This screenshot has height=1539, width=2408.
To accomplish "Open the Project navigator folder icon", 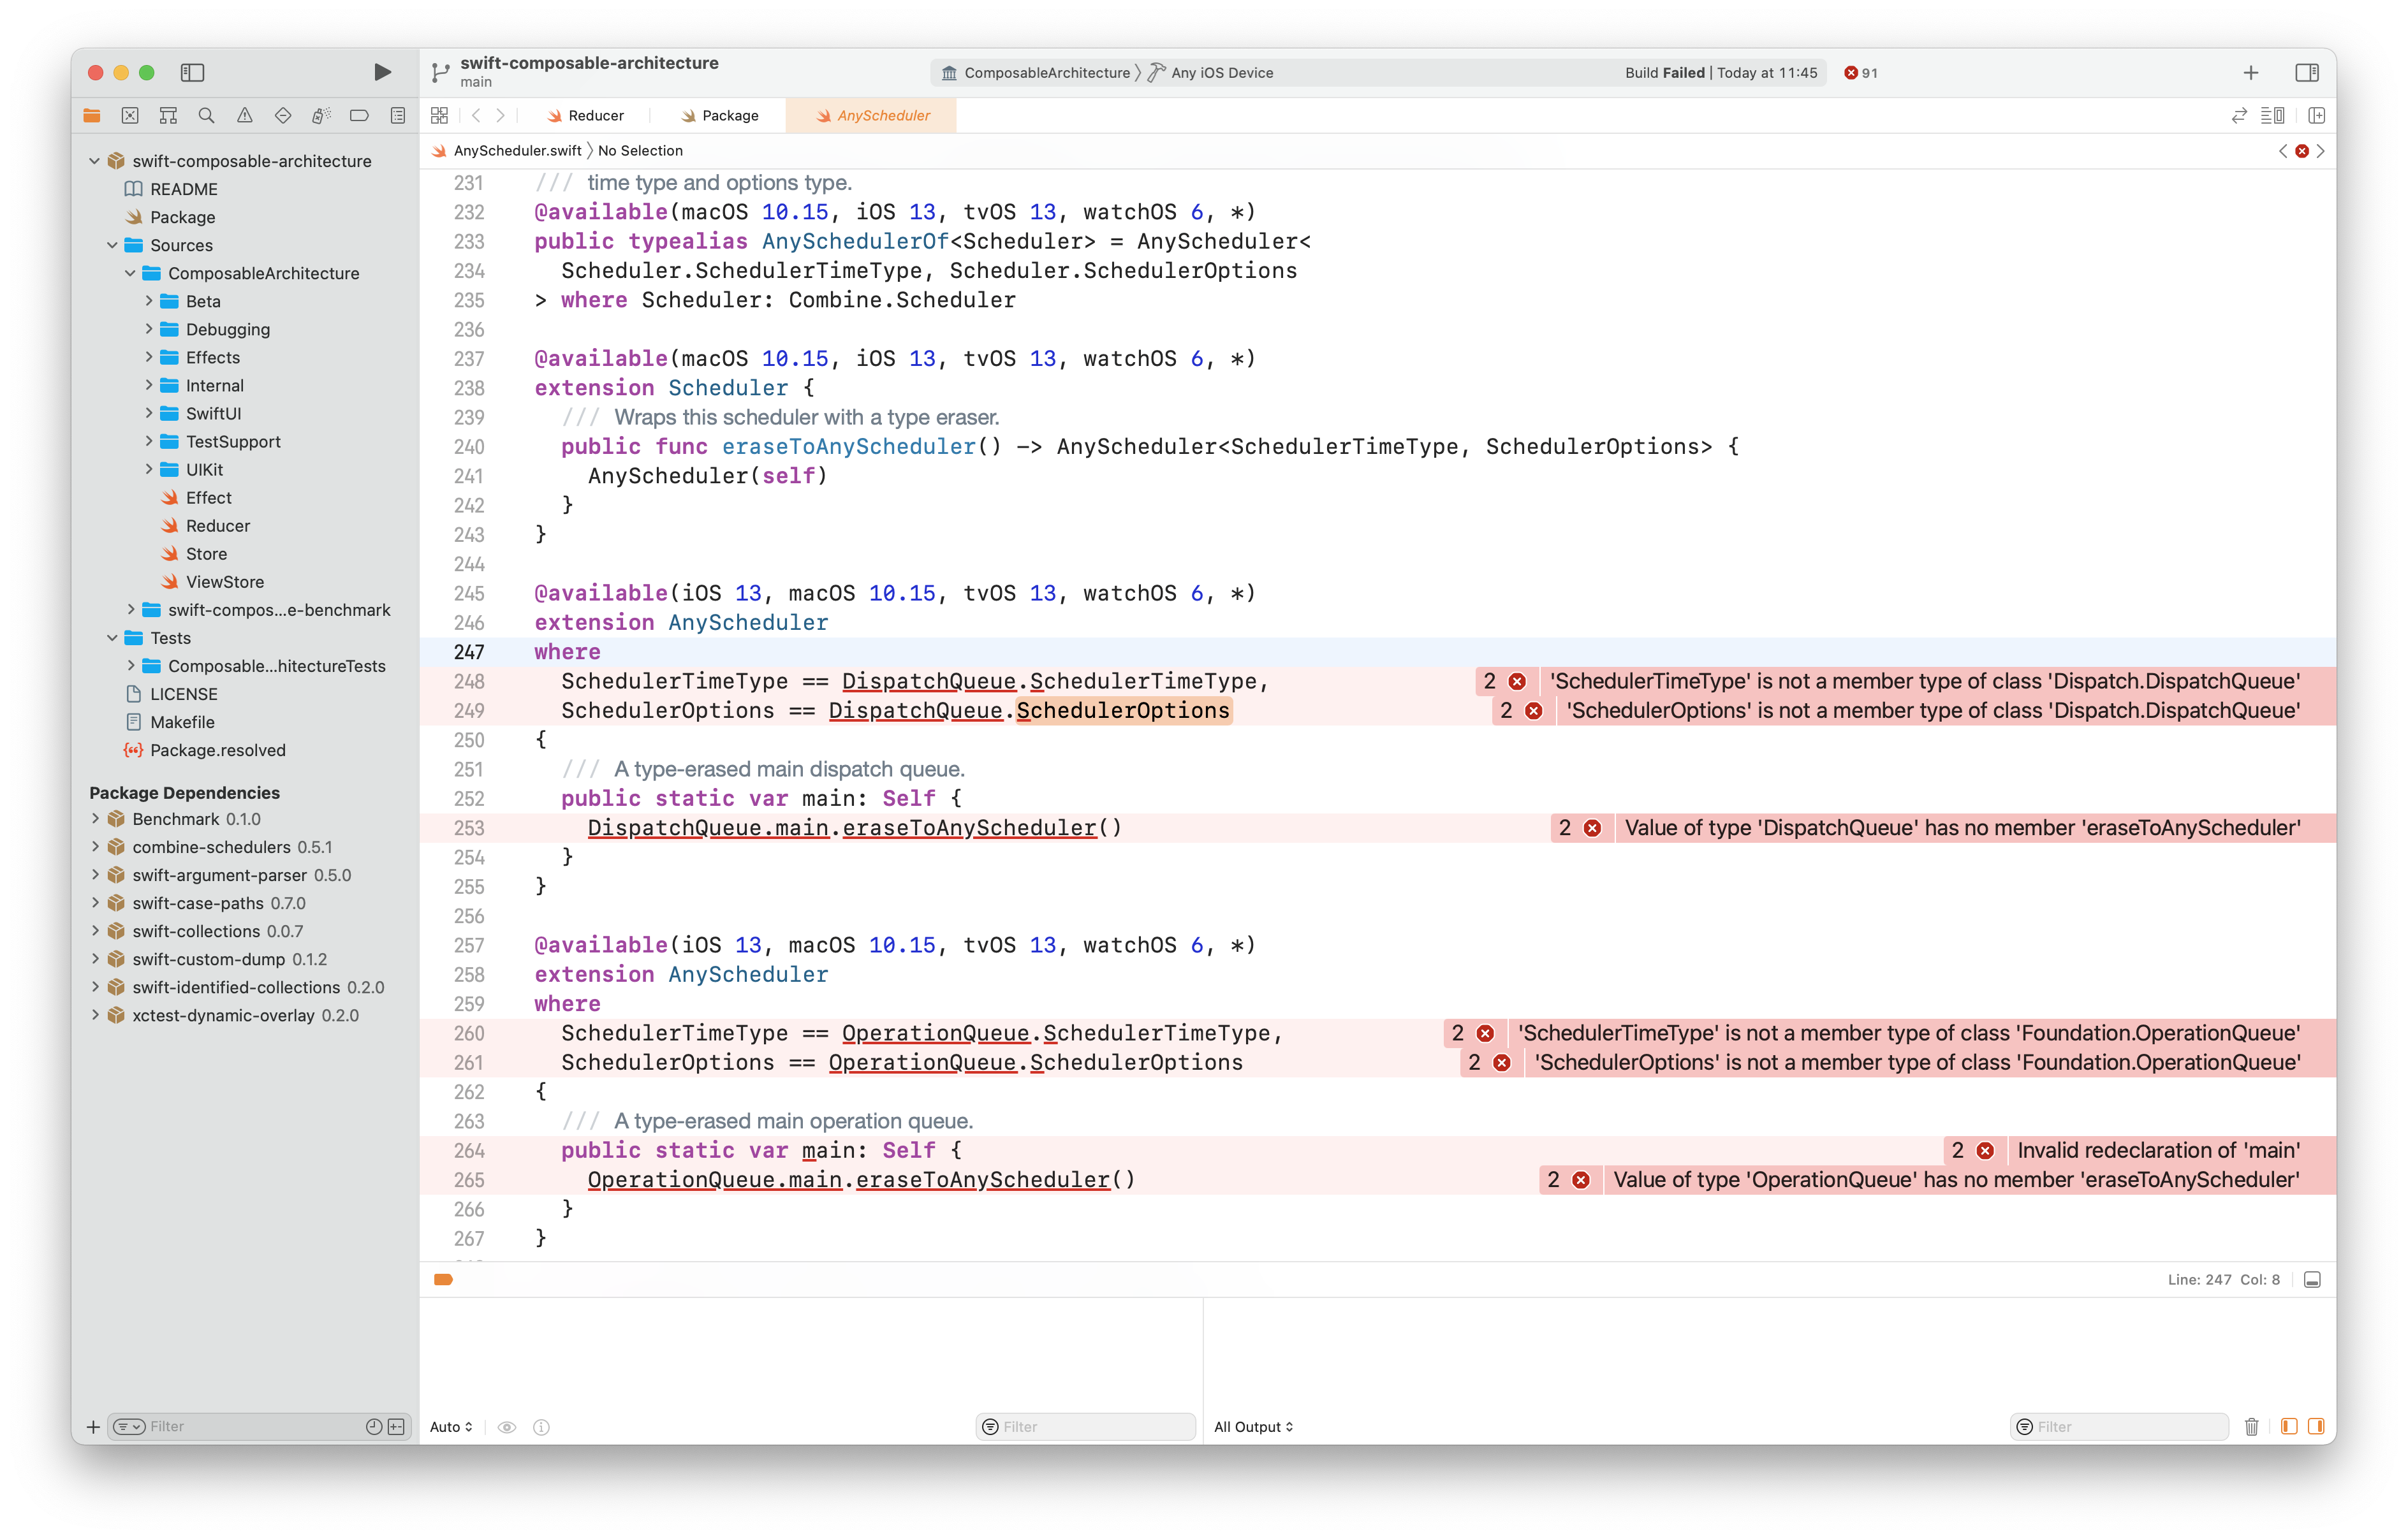I will pyautogui.click(x=92, y=115).
